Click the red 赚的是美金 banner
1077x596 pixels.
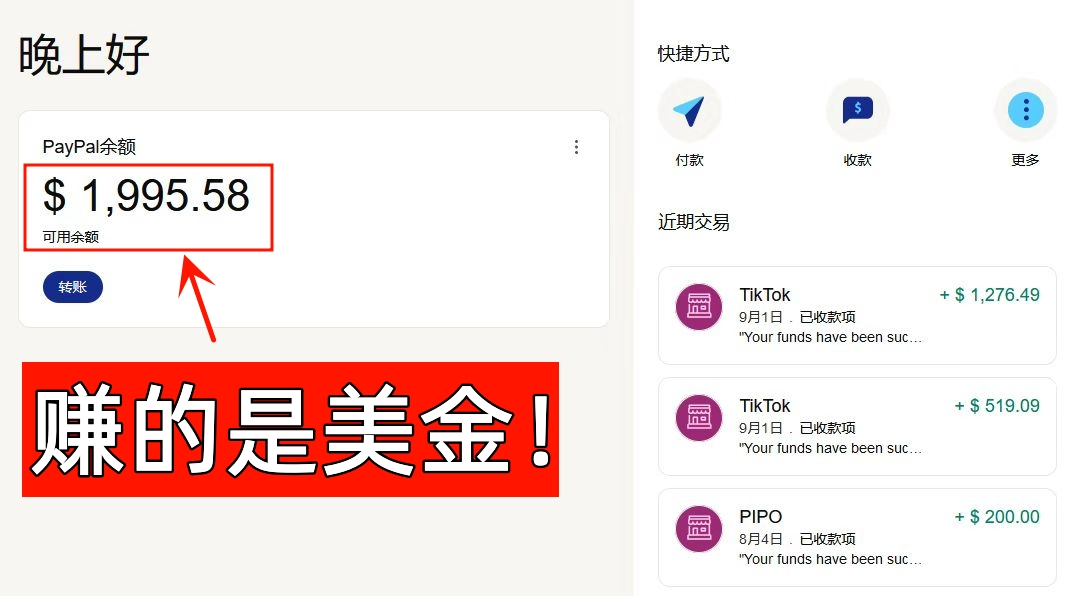point(291,429)
